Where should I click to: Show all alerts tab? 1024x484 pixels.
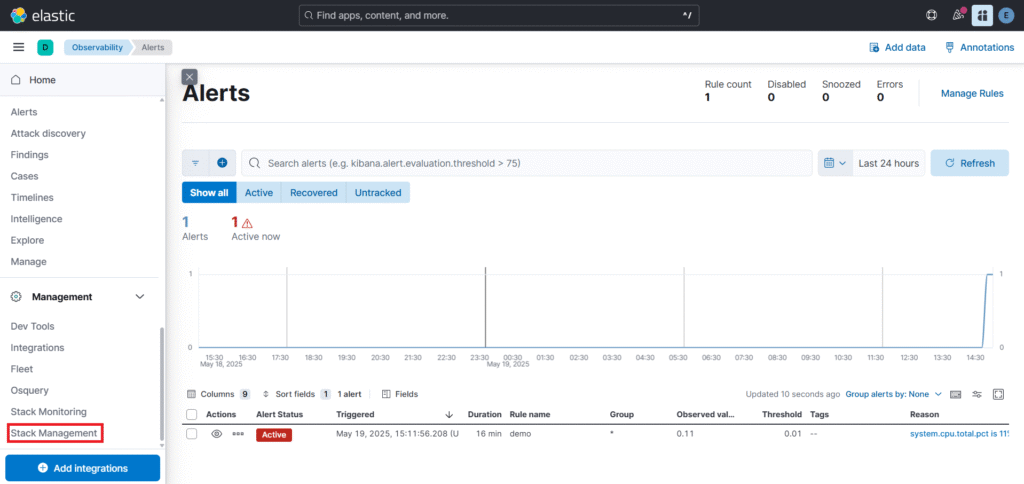209,193
